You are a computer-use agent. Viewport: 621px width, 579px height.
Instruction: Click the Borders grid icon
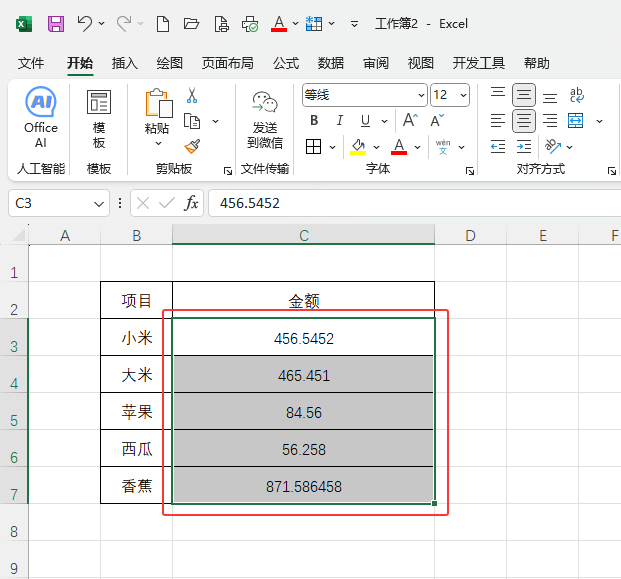tap(313, 147)
